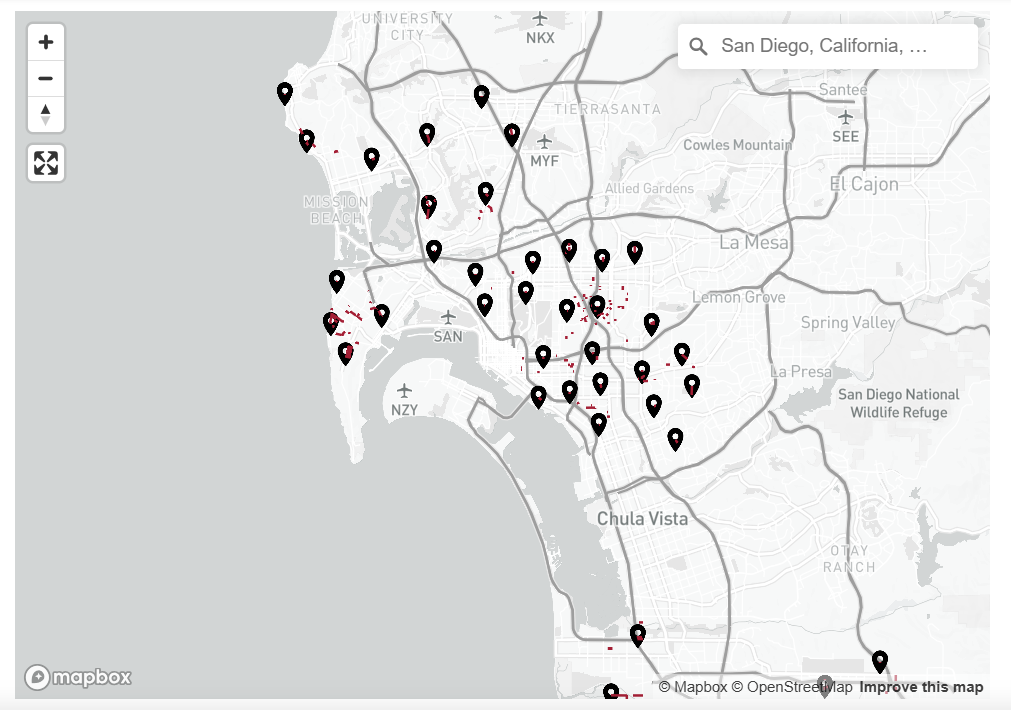Viewport: 1011px width, 710px height.
Task: Focus the San Diego, California search field
Action: (x=827, y=46)
